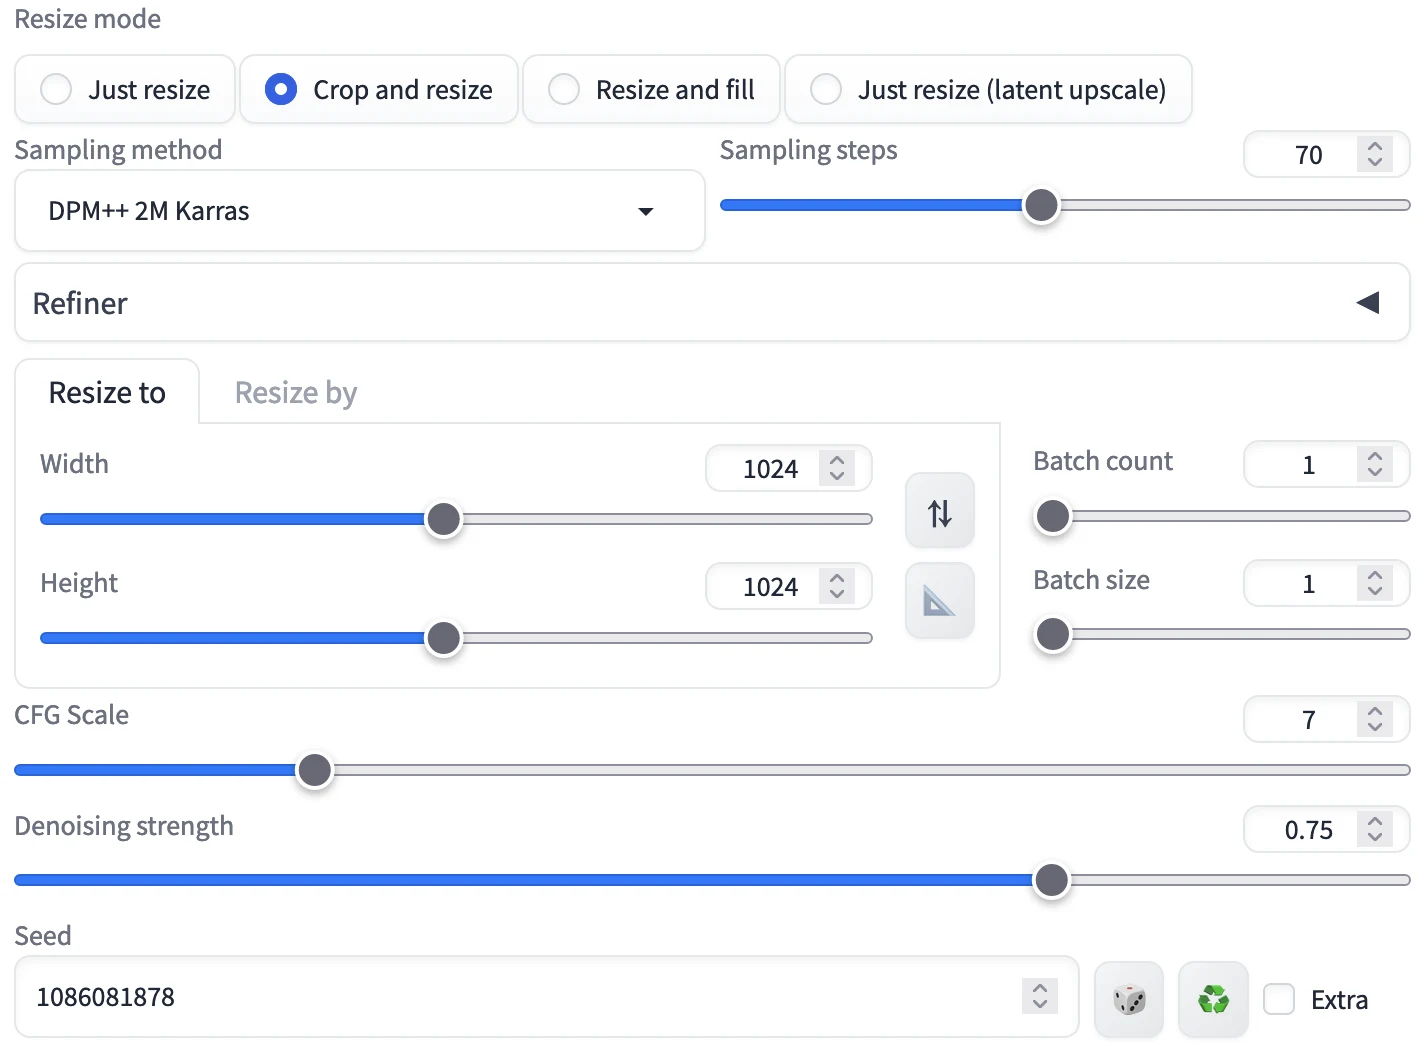Randomize seed with the dice icon
Viewport: 1426px width, 1054px height.
click(x=1129, y=998)
